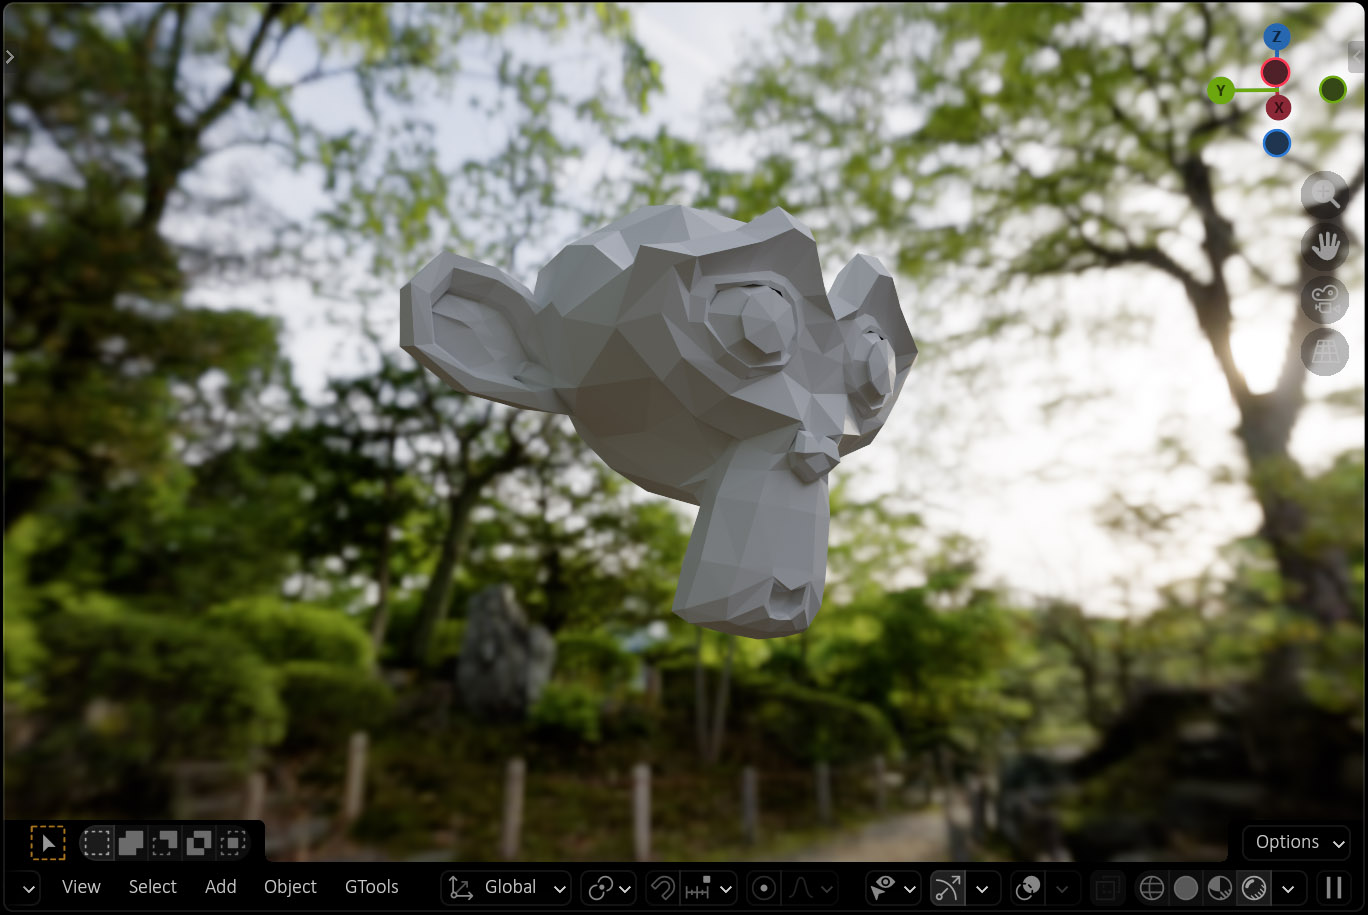Choose the set new selection mode icon
The height and width of the screenshot is (915, 1368).
[x=97, y=843]
